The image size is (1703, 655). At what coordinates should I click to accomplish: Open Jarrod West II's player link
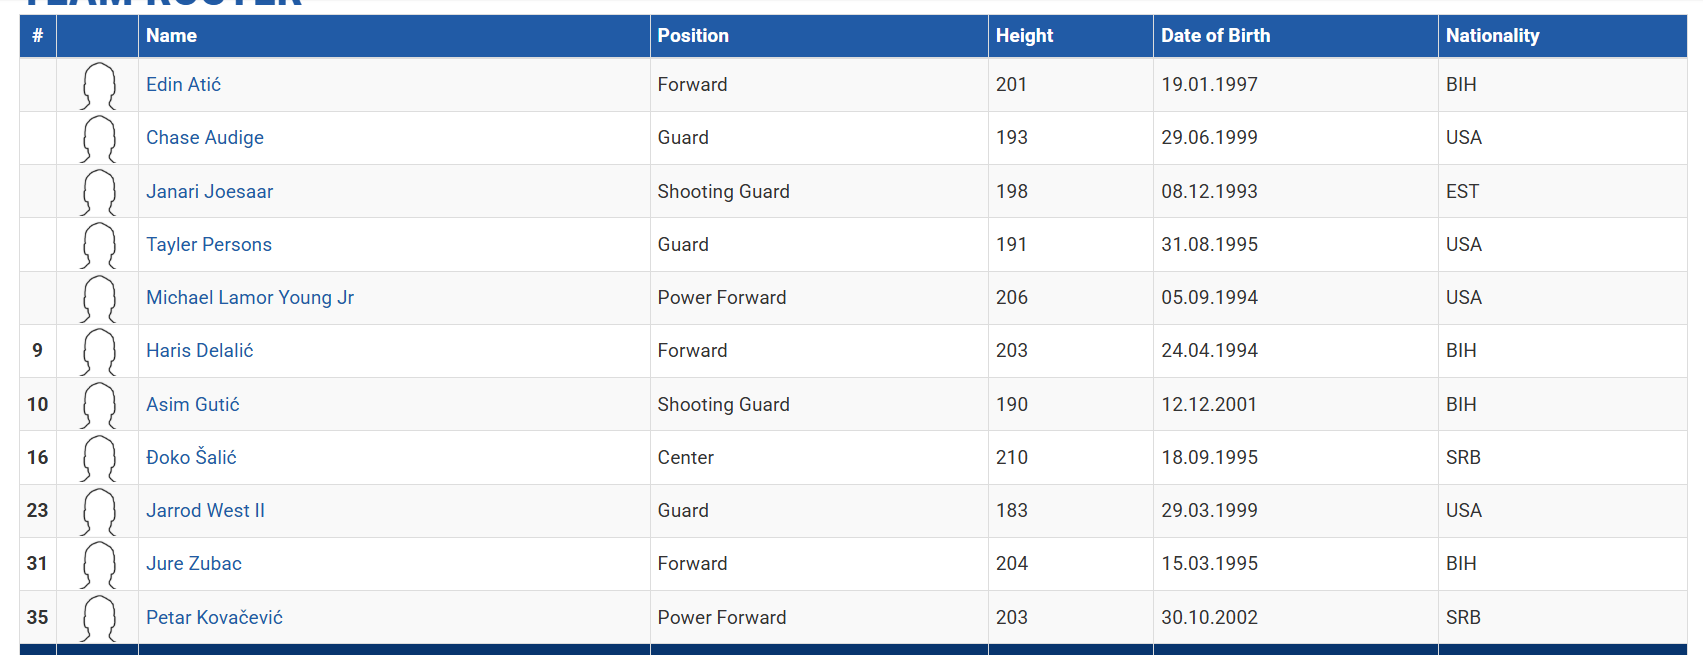click(205, 511)
